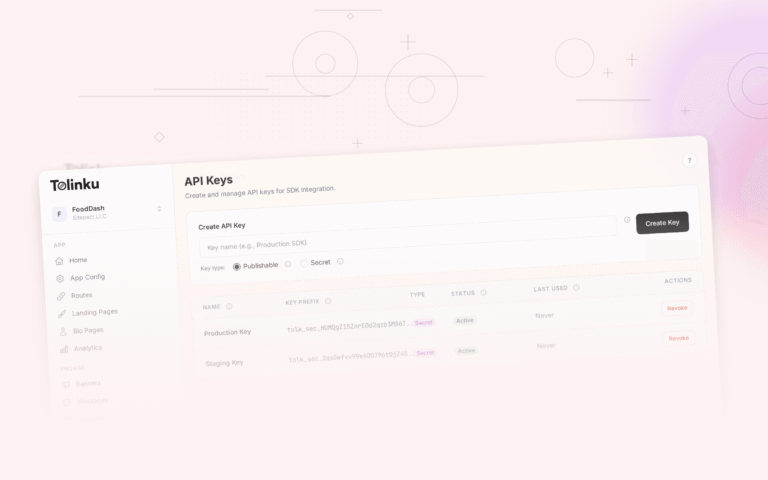
Task: Click the App Config gear icon
Action: click(x=60, y=278)
